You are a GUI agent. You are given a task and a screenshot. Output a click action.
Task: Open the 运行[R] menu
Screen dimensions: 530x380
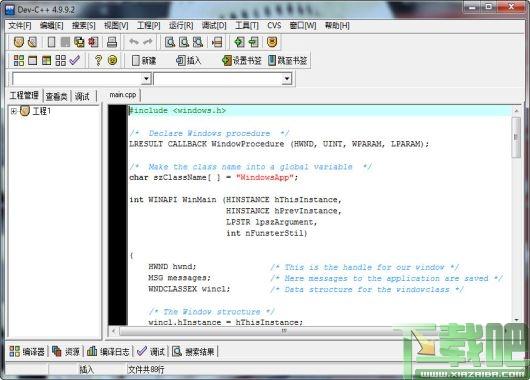point(181,26)
